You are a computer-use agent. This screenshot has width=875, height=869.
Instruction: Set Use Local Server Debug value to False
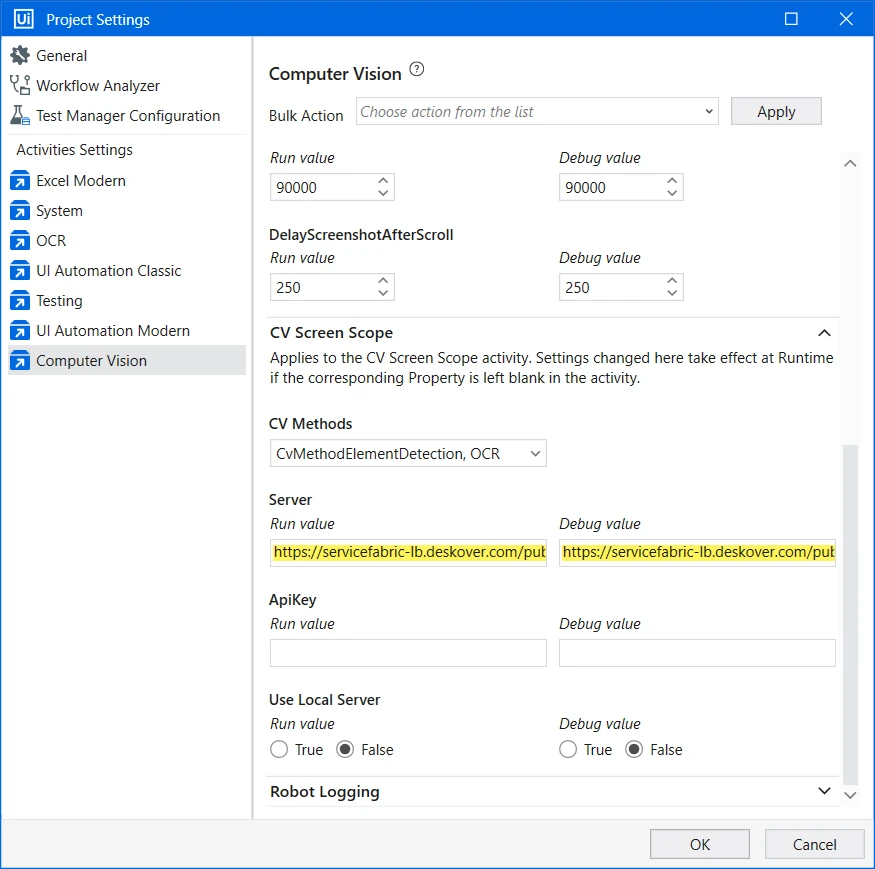(x=634, y=749)
